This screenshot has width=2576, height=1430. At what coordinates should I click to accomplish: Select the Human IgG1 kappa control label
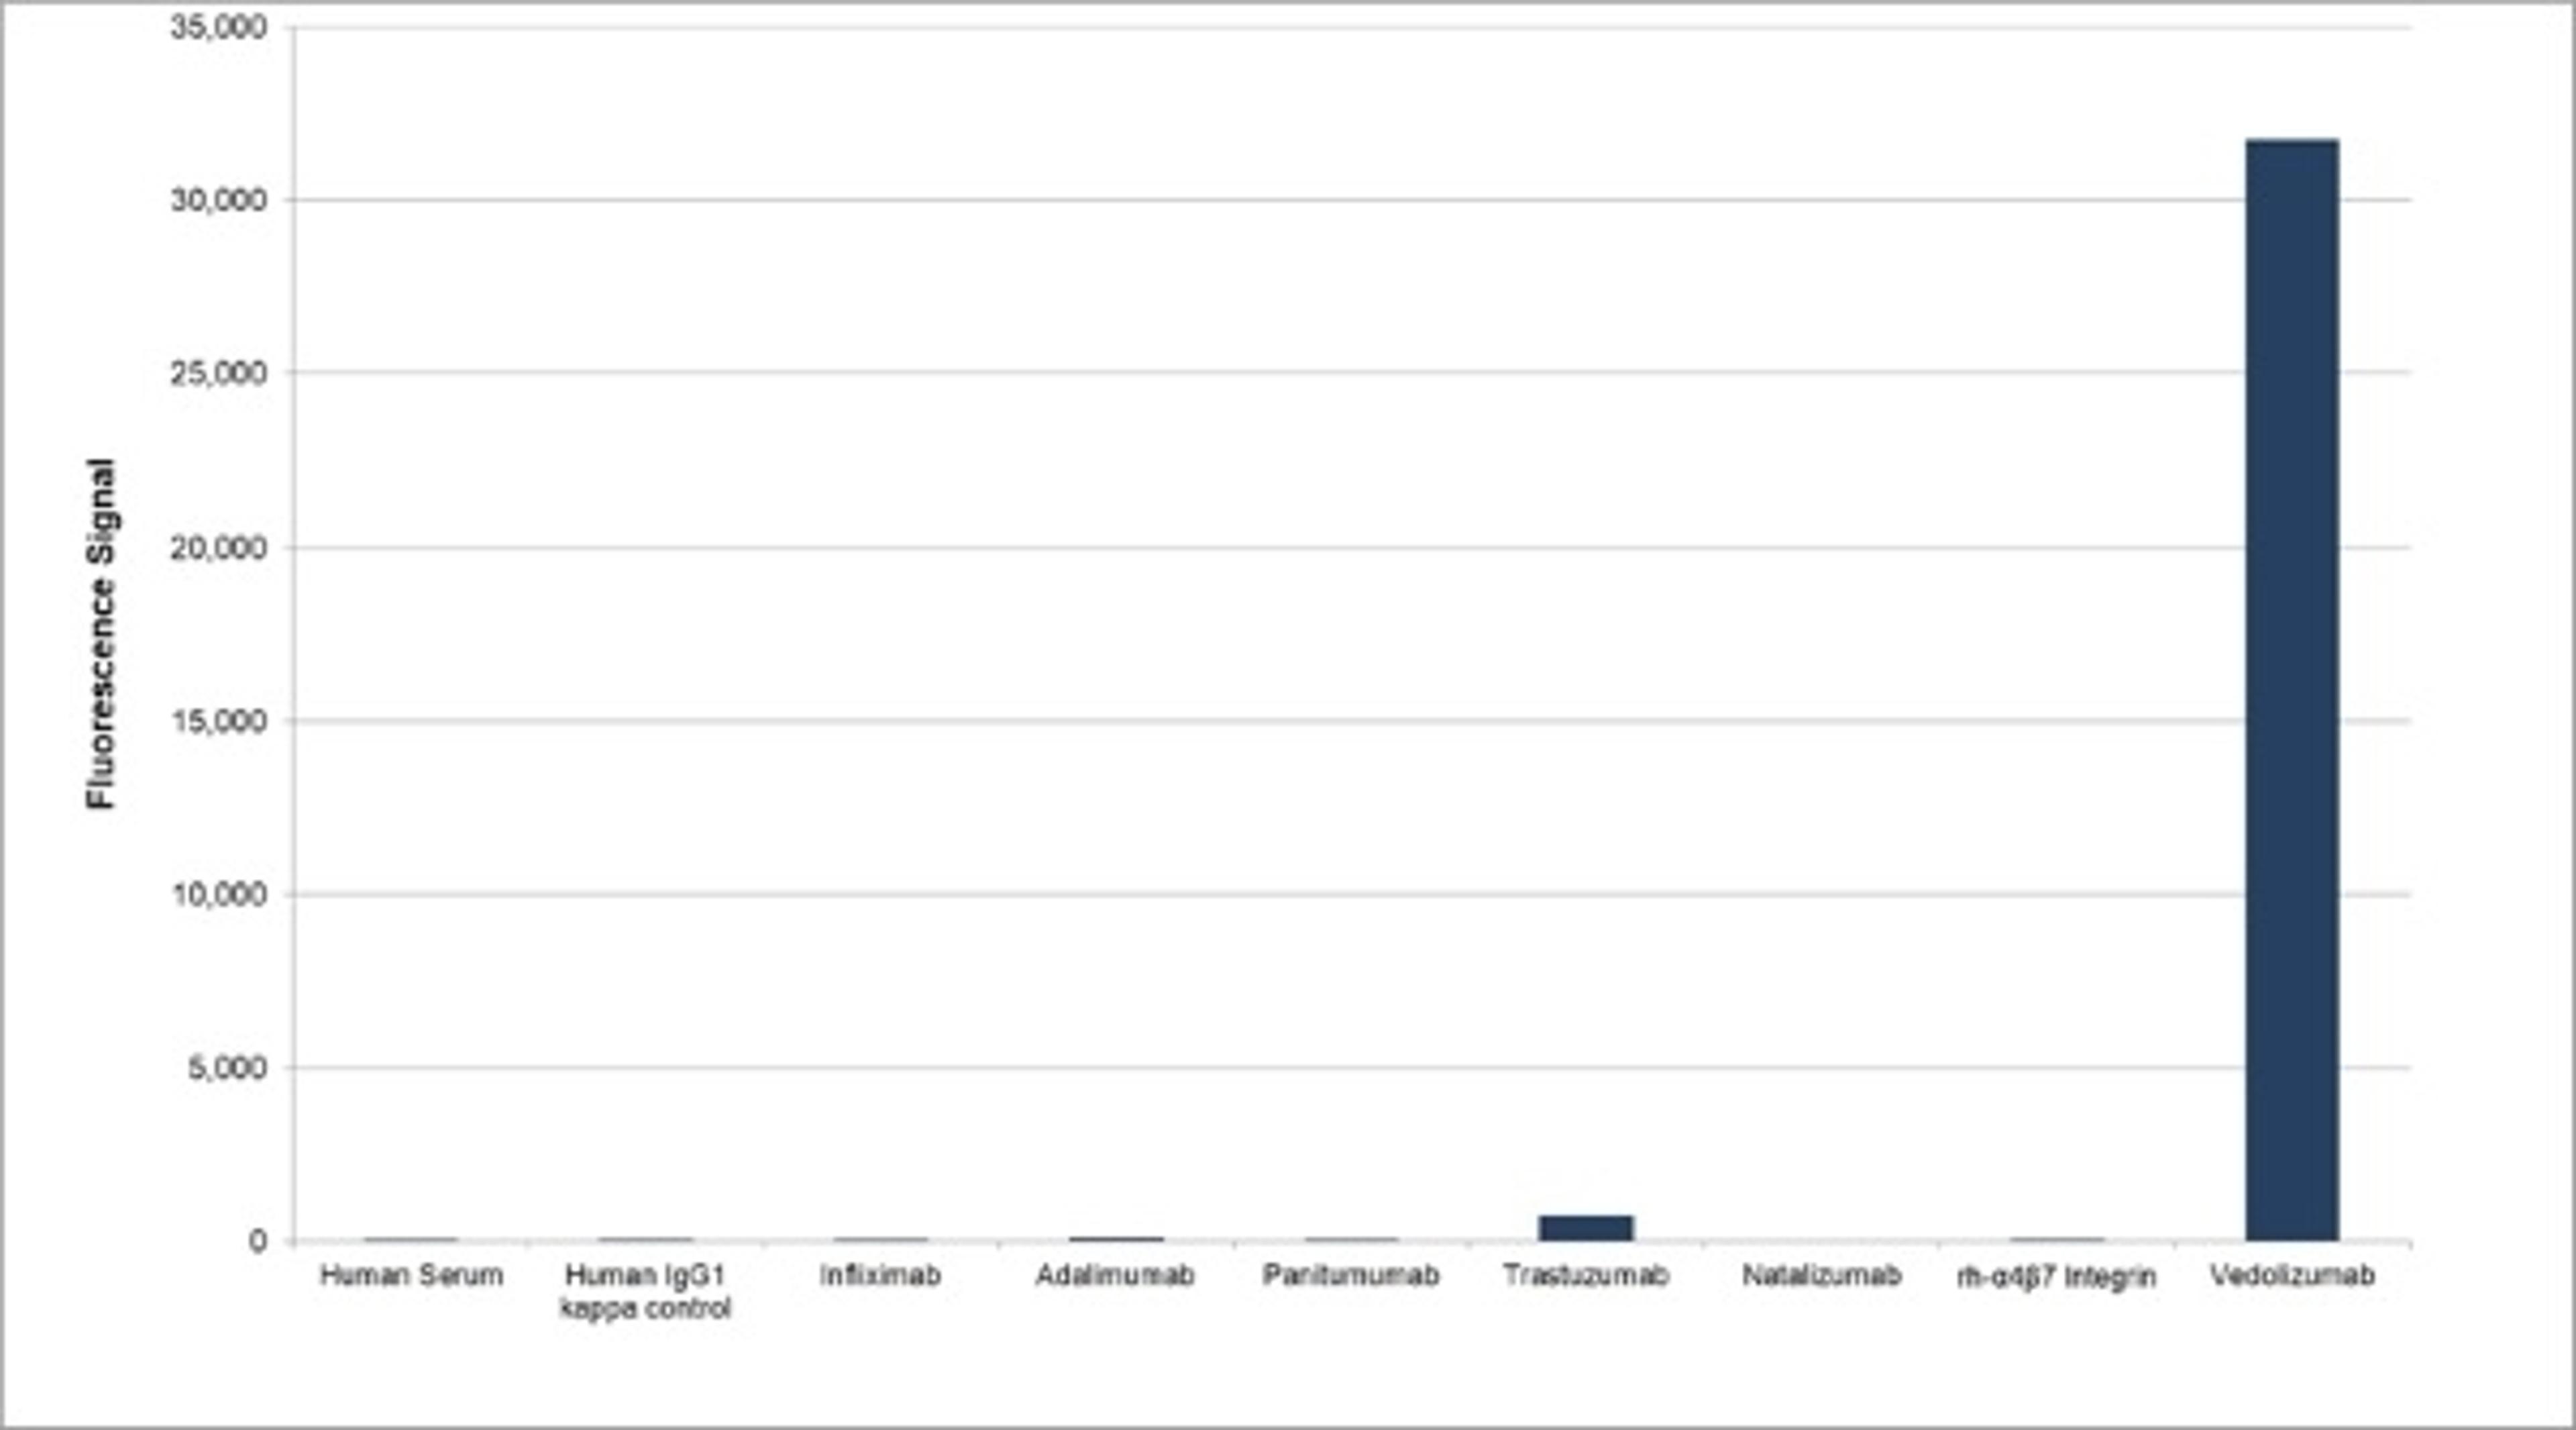click(646, 1291)
